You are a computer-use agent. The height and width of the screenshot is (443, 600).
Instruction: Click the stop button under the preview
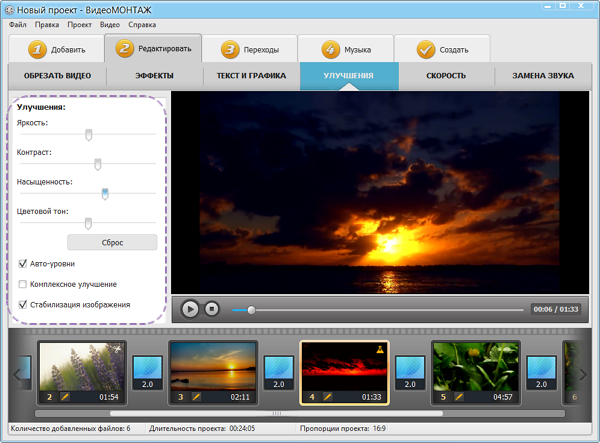[212, 309]
